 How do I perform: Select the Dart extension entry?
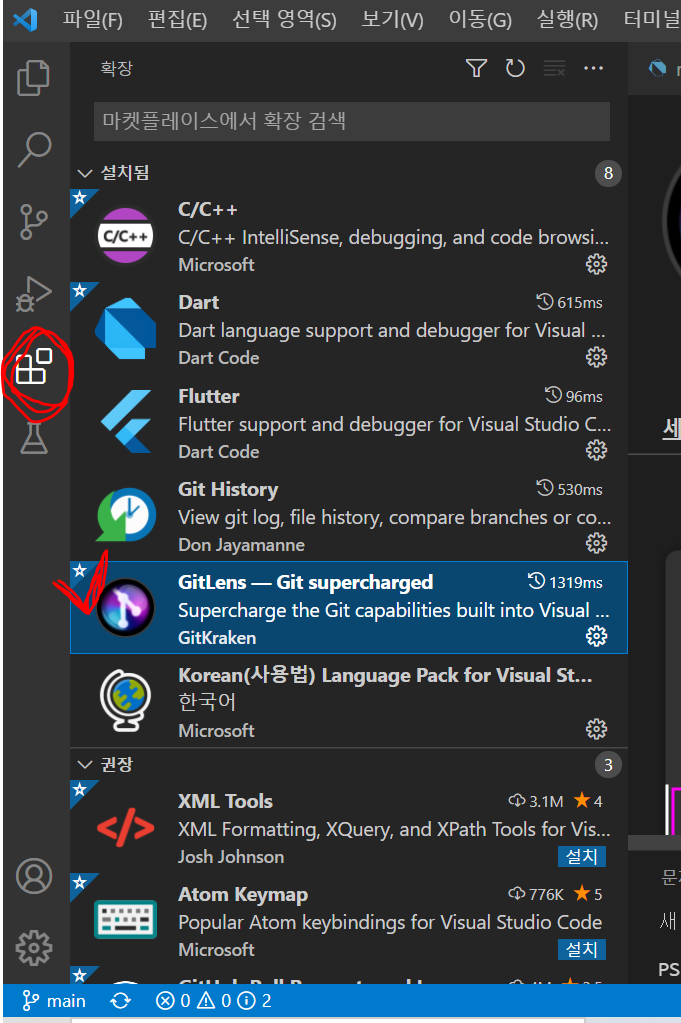coord(349,329)
